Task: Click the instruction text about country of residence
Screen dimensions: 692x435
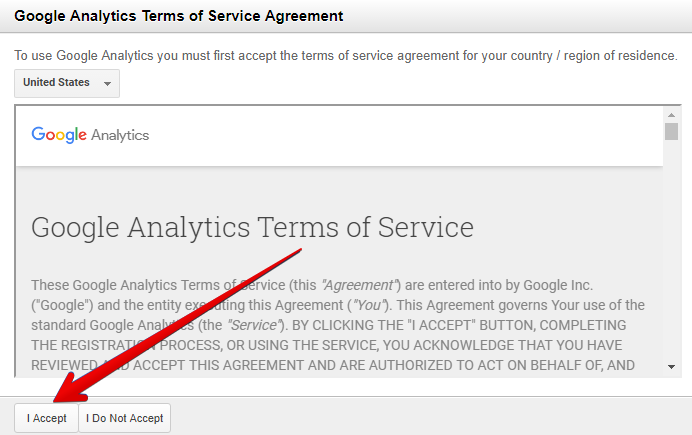Action: (346, 56)
